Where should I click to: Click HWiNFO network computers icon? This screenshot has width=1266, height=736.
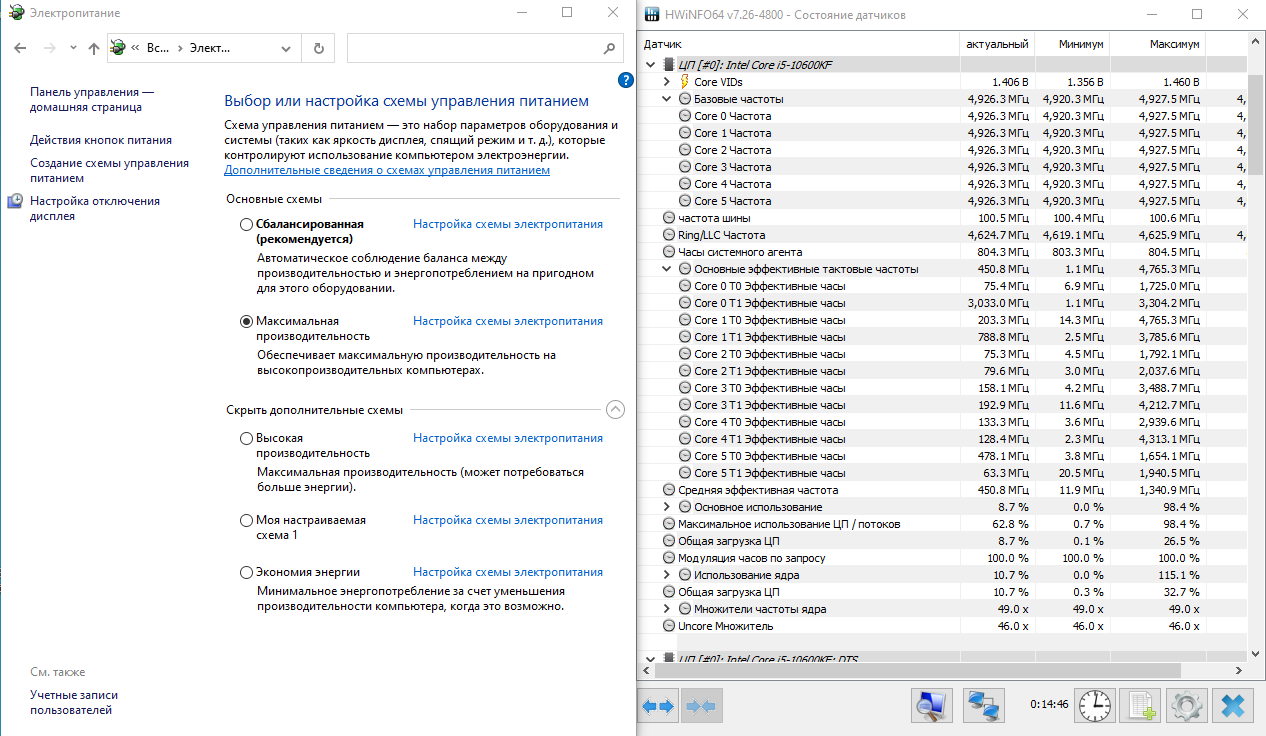click(x=983, y=706)
